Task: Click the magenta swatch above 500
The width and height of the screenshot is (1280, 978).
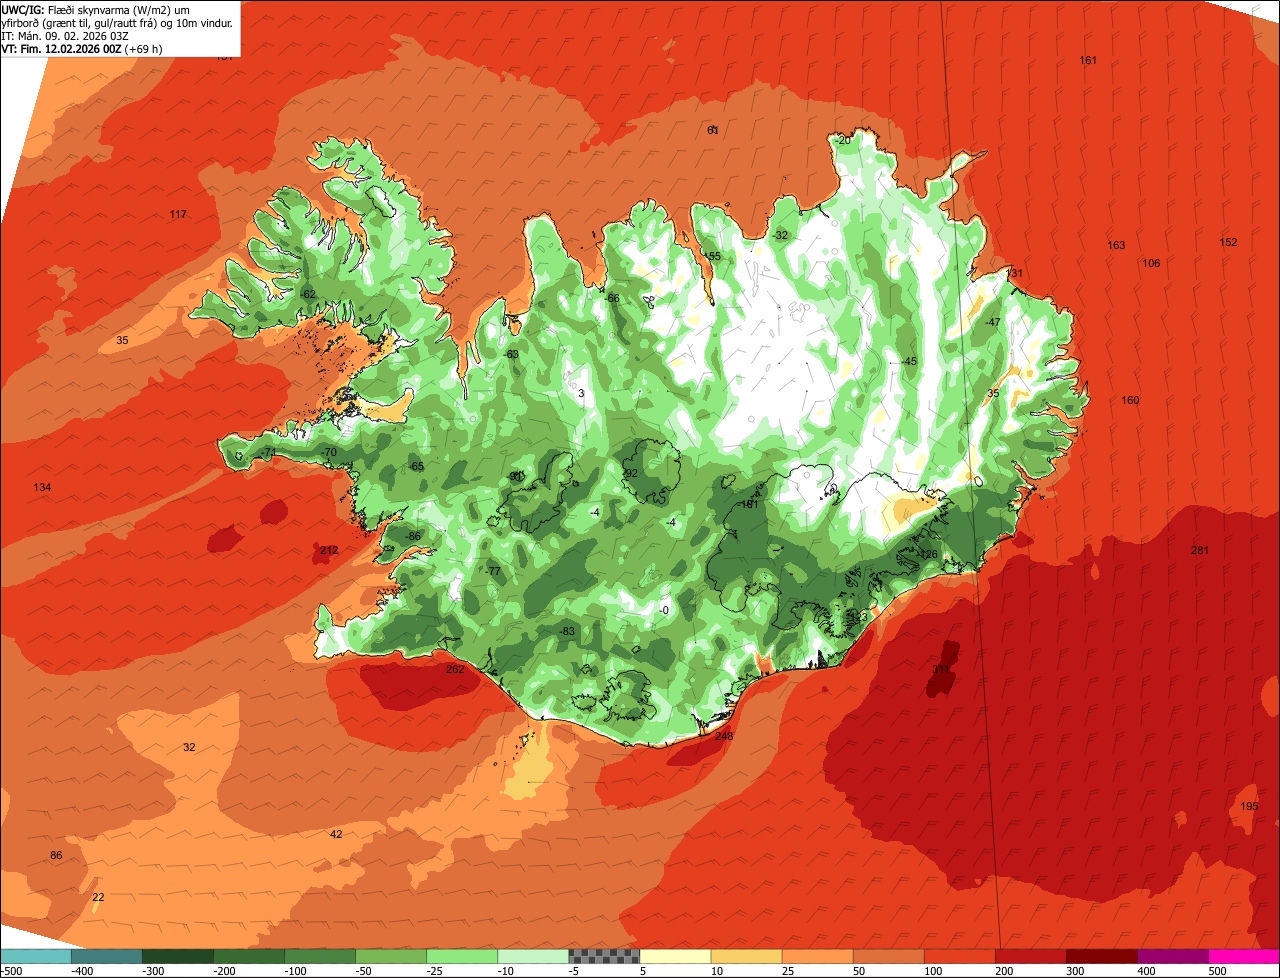Action: [x=1244, y=956]
